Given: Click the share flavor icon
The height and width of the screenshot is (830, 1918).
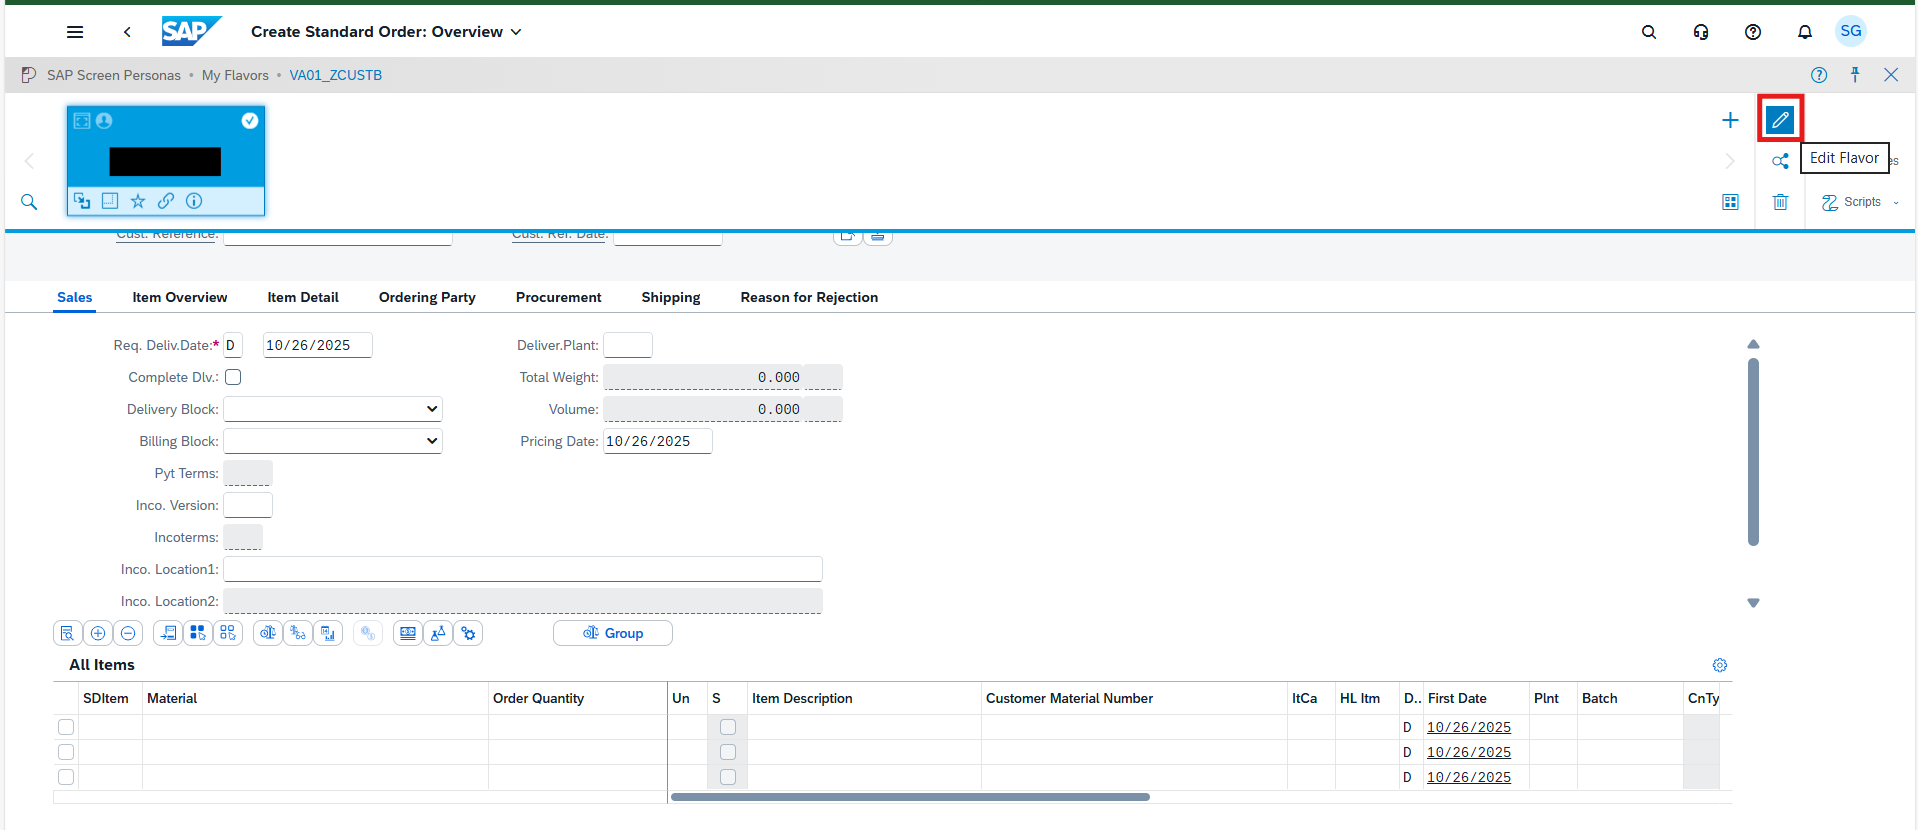Looking at the screenshot, I should (x=1780, y=161).
